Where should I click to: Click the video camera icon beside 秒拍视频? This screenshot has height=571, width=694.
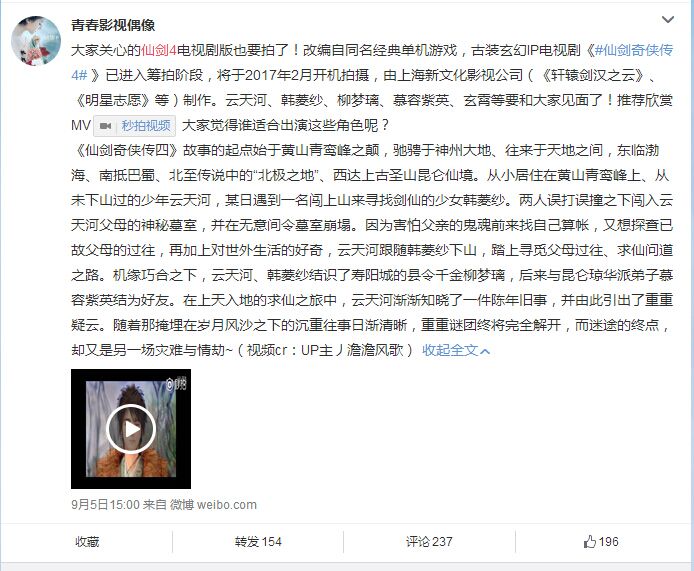(x=105, y=126)
